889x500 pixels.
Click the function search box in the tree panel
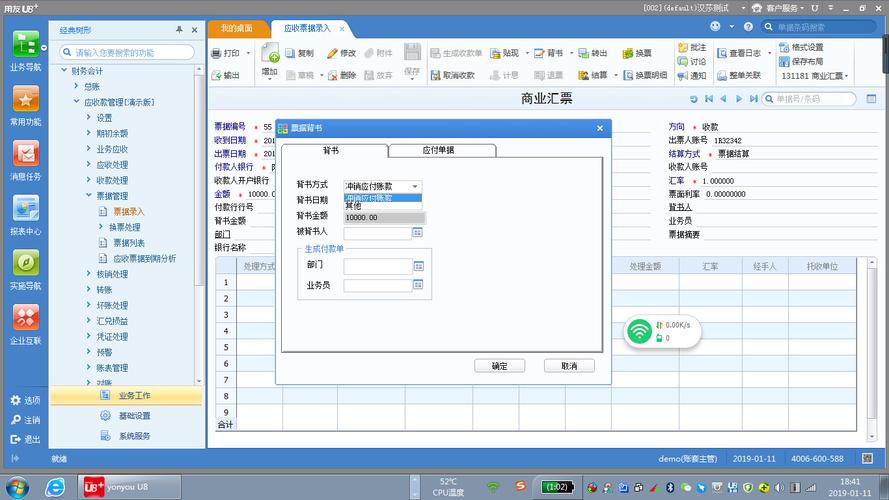click(127, 52)
